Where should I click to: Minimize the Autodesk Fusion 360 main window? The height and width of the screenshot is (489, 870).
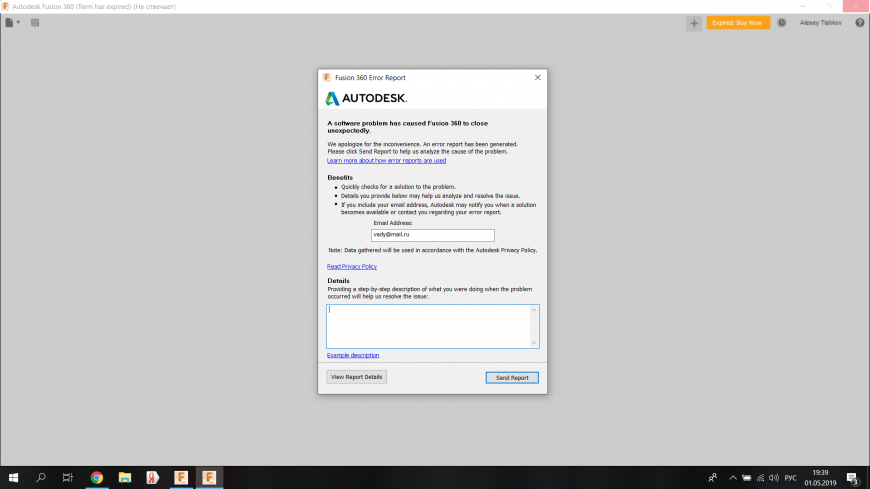pyautogui.click(x=803, y=6)
